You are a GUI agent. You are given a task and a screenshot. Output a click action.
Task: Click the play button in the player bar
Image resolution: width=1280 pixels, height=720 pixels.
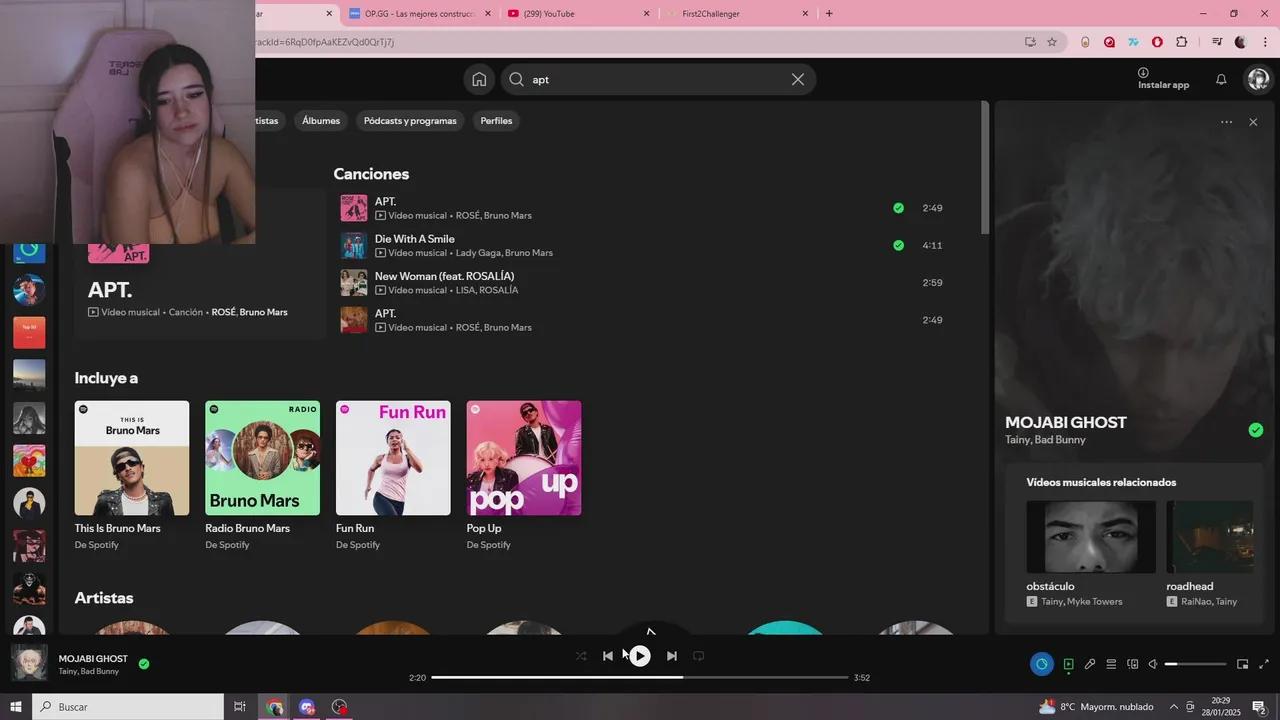tap(640, 656)
